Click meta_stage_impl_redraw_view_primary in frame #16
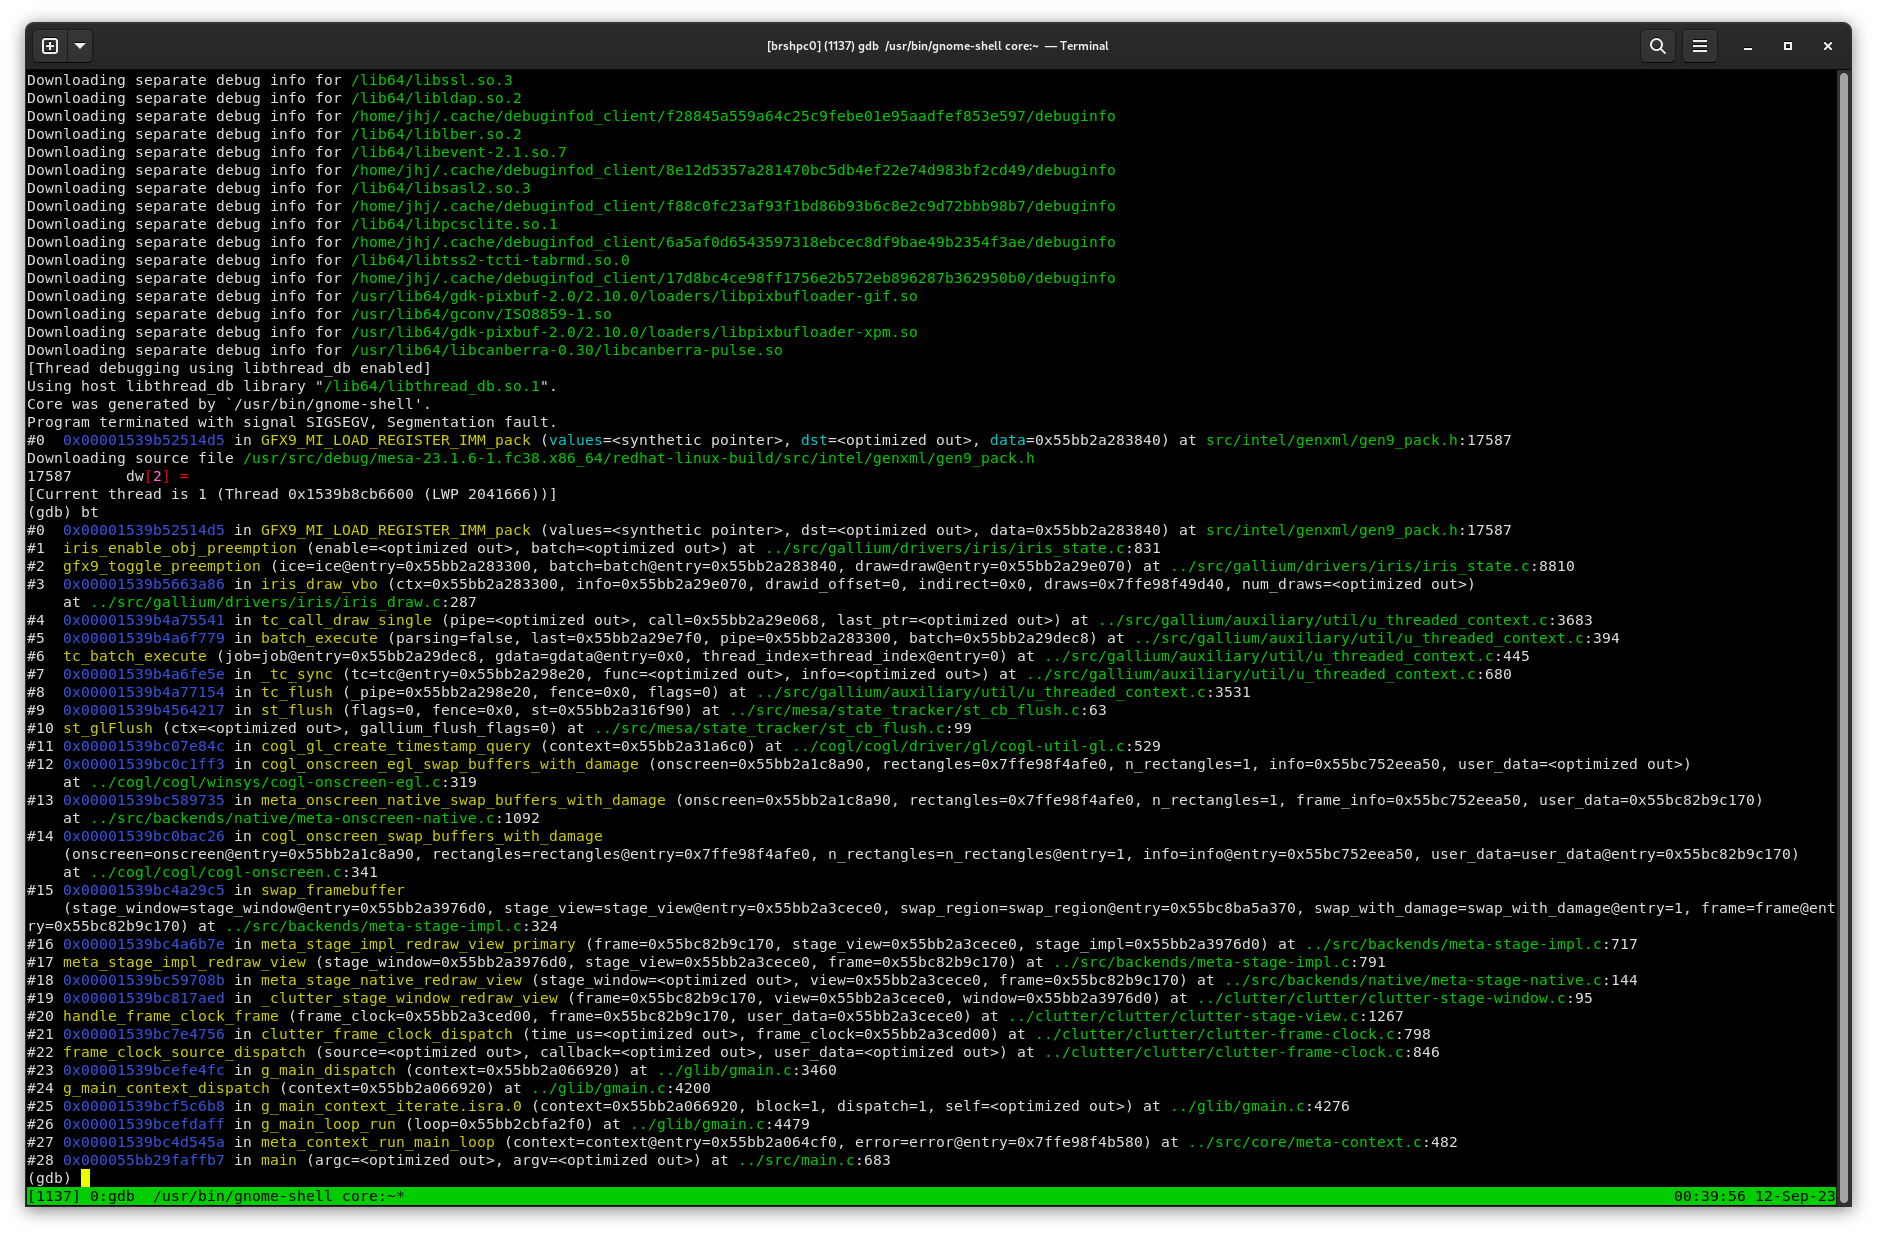The height and width of the screenshot is (1235, 1877). pyautogui.click(x=418, y=944)
